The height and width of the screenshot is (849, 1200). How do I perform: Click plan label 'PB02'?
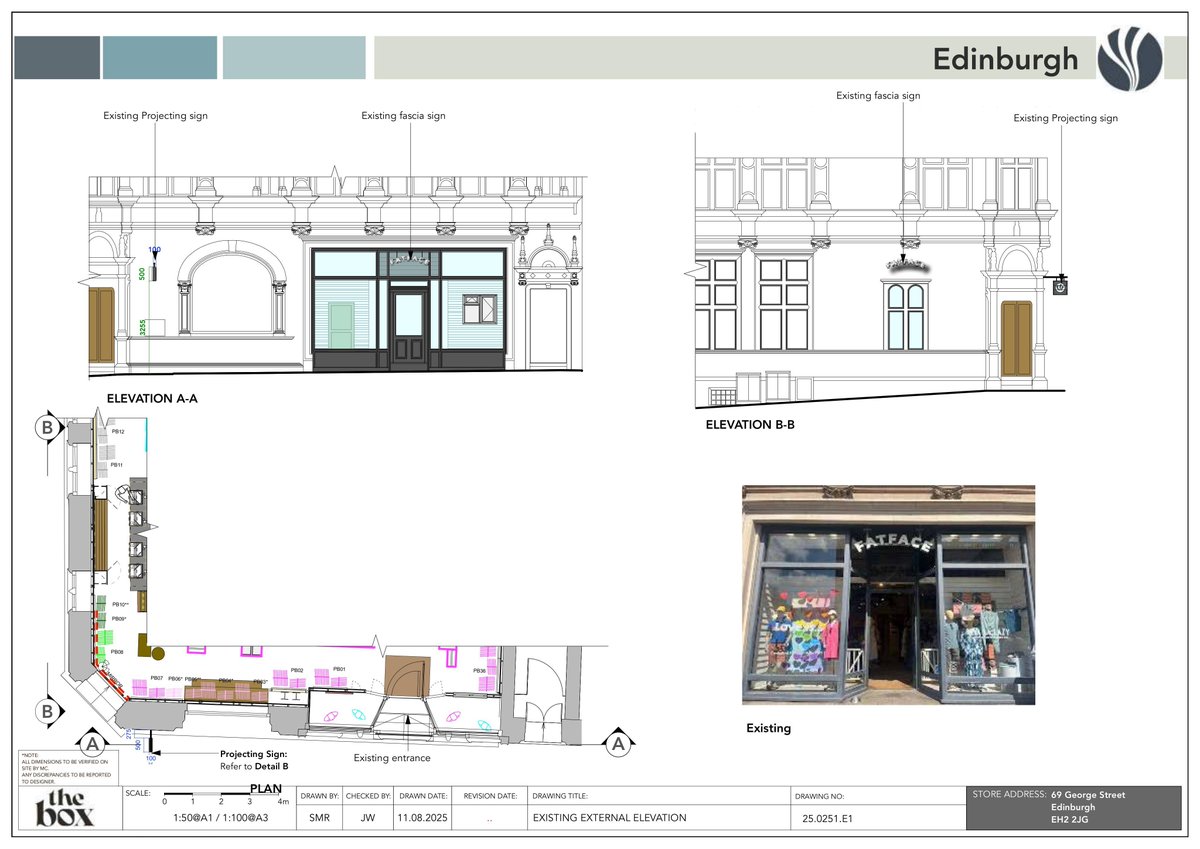(297, 669)
